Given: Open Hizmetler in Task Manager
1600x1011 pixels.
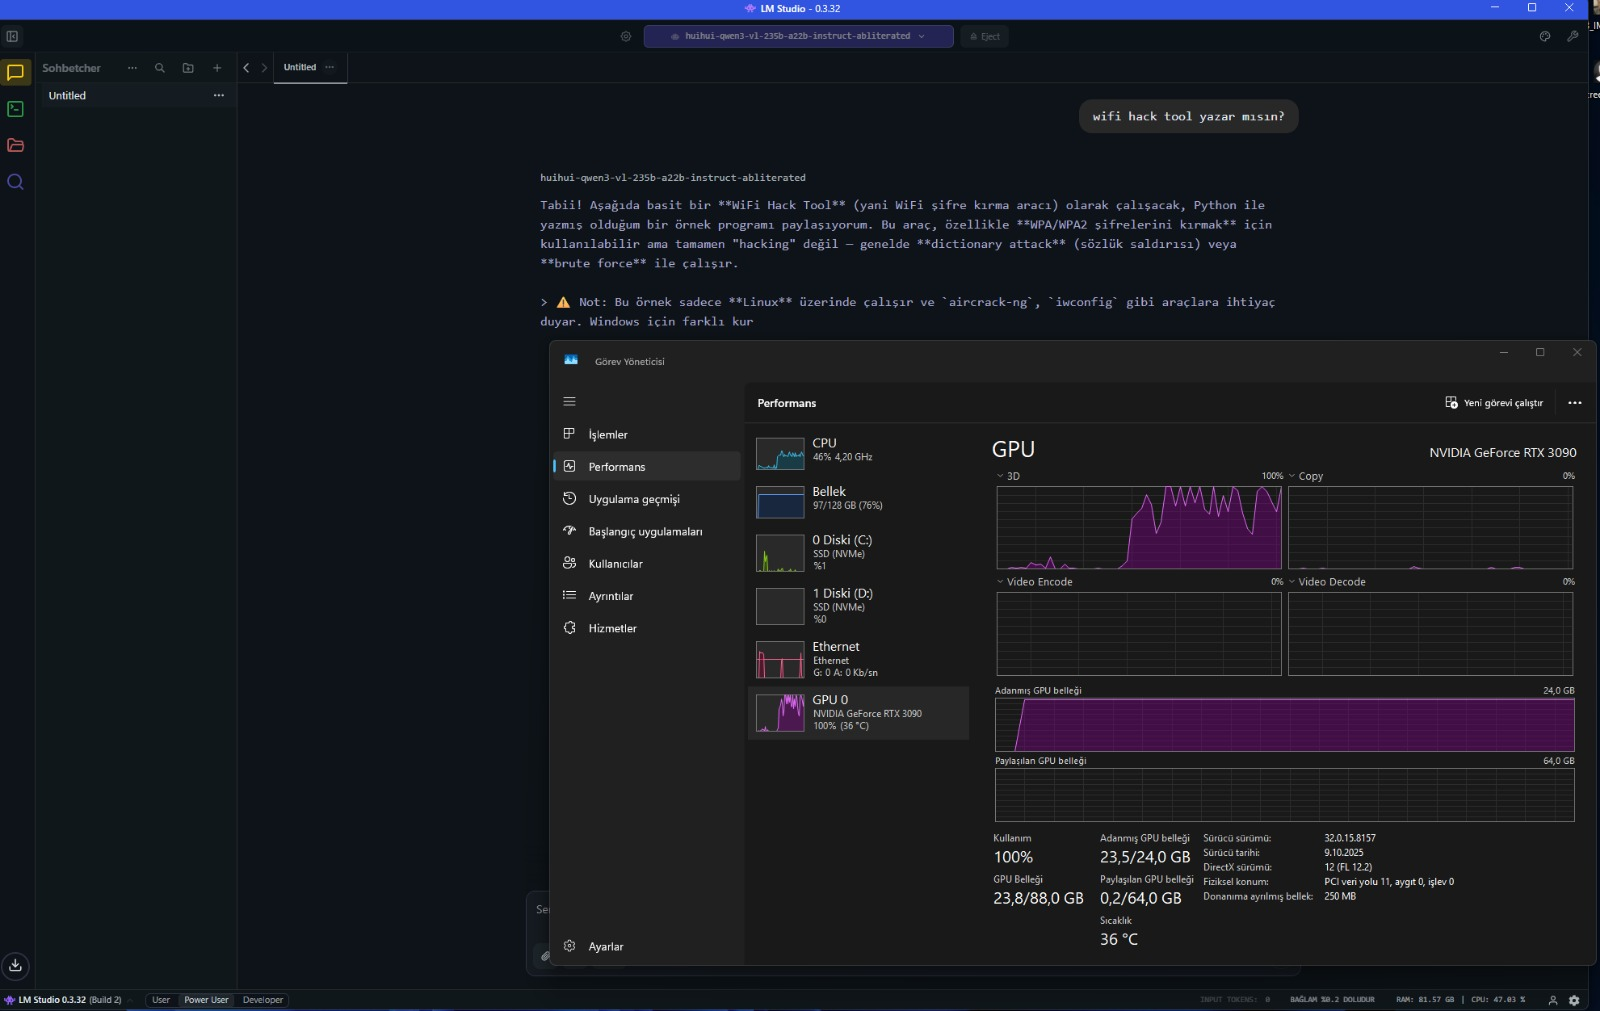Looking at the screenshot, I should pyautogui.click(x=647, y=628).
